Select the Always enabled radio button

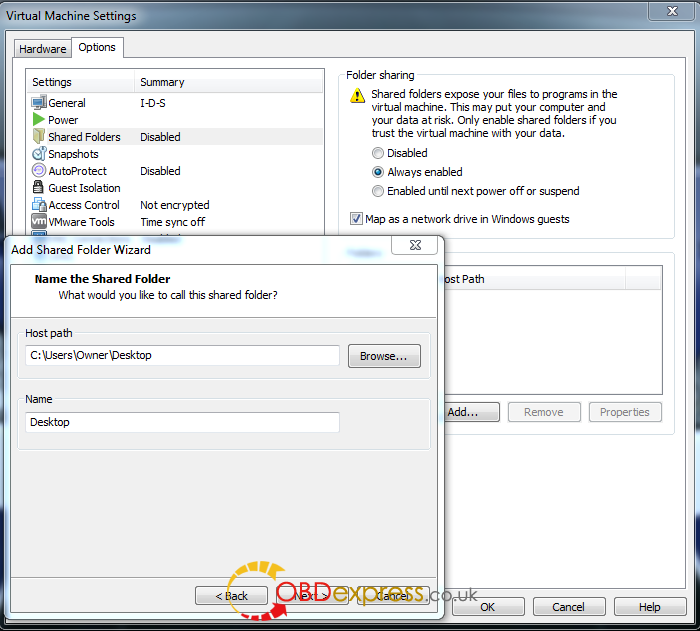[378, 172]
